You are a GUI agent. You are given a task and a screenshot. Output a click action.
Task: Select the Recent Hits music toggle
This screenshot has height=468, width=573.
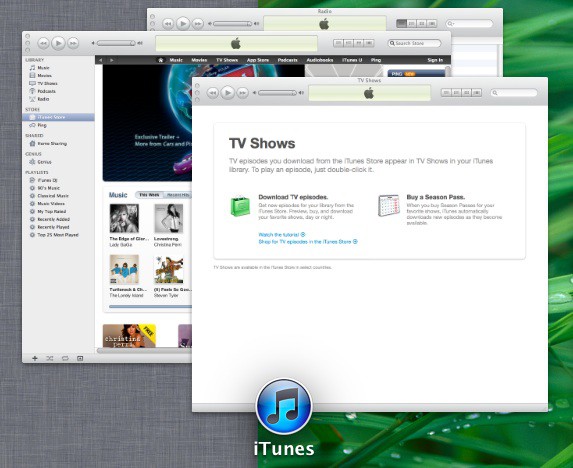[x=178, y=195]
